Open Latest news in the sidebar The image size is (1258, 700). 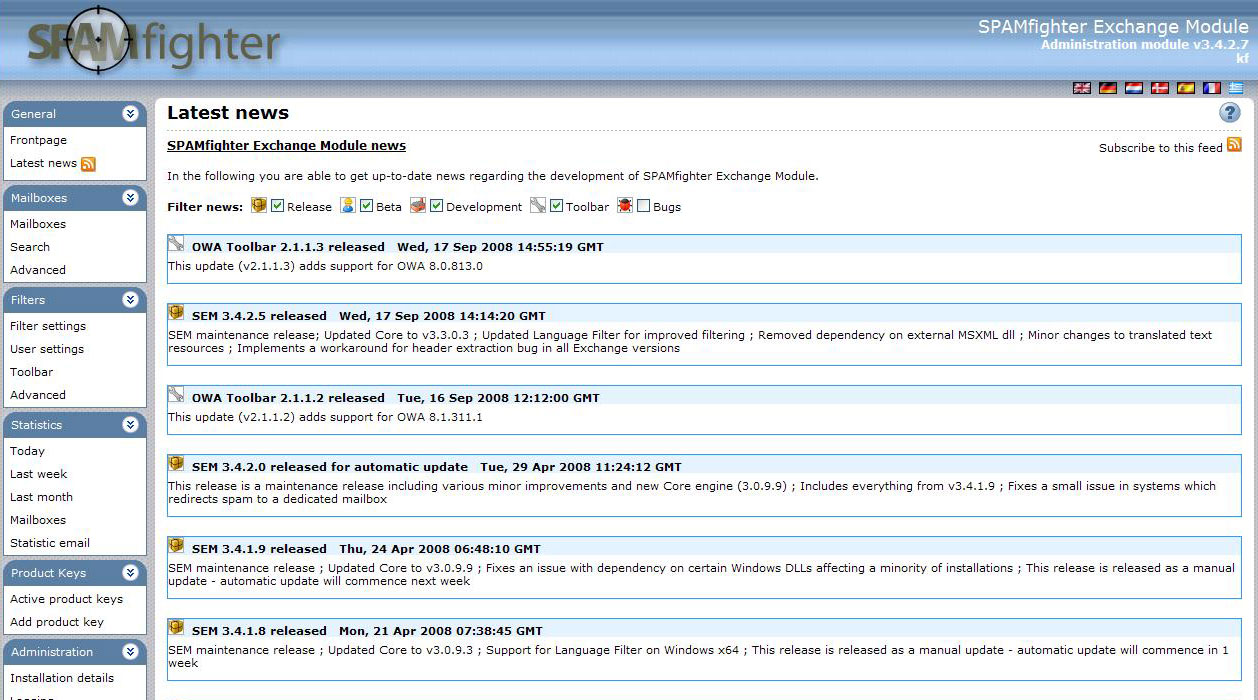pos(43,163)
